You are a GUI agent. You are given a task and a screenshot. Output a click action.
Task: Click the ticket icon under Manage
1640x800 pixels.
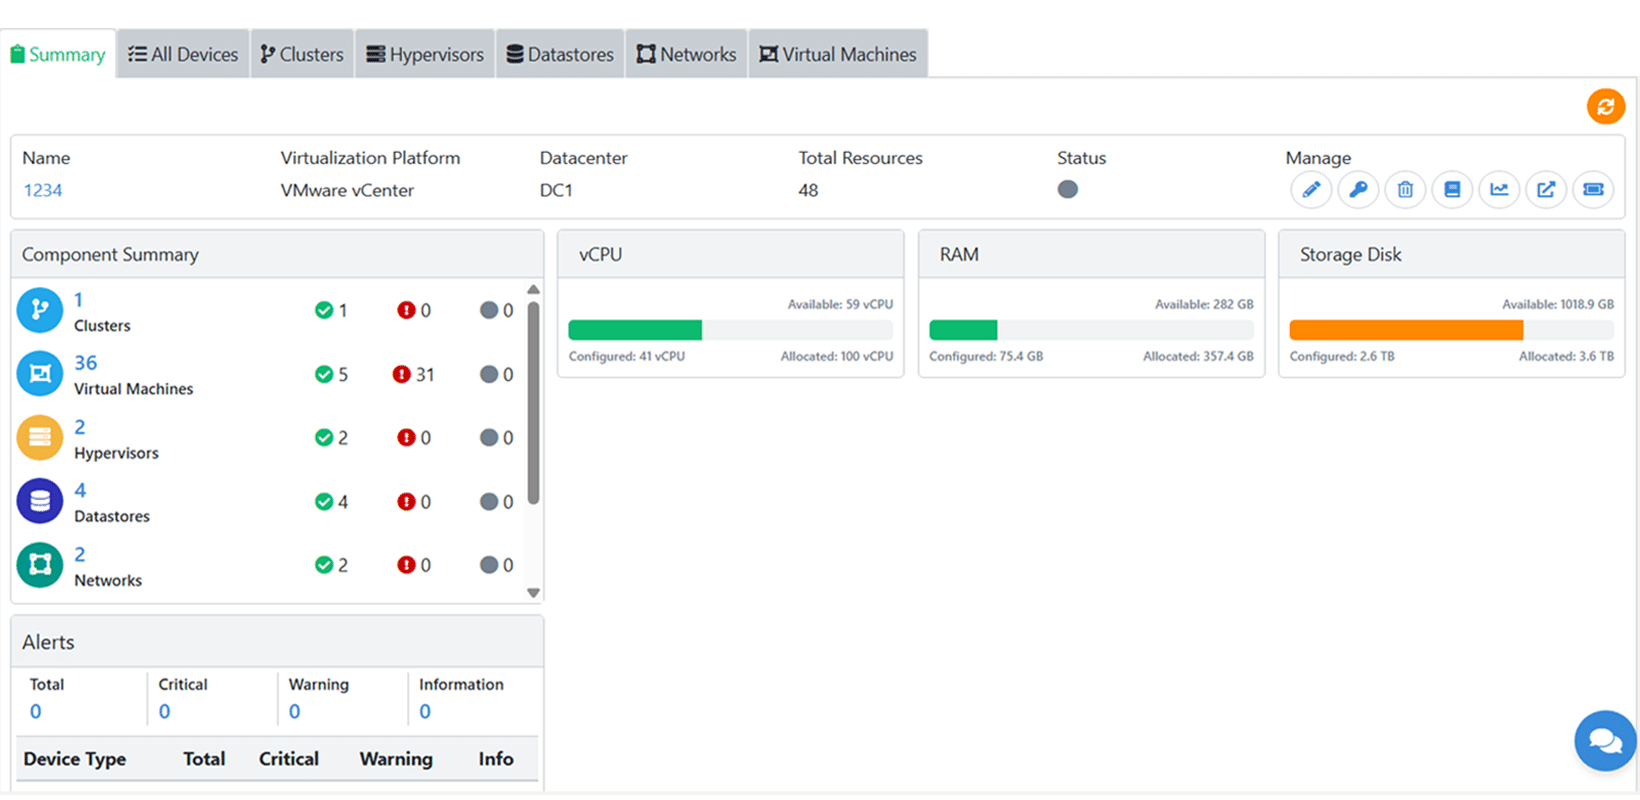click(1593, 189)
